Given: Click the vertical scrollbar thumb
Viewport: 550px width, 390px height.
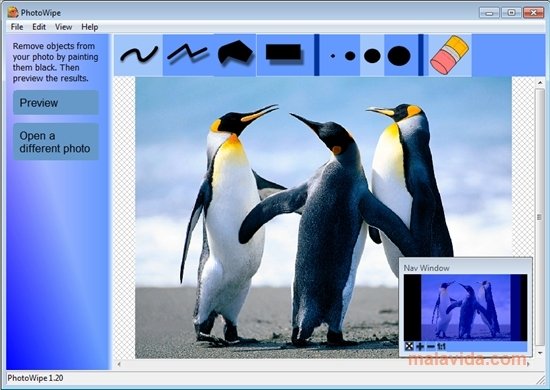Looking at the screenshot, I should tap(540, 217).
